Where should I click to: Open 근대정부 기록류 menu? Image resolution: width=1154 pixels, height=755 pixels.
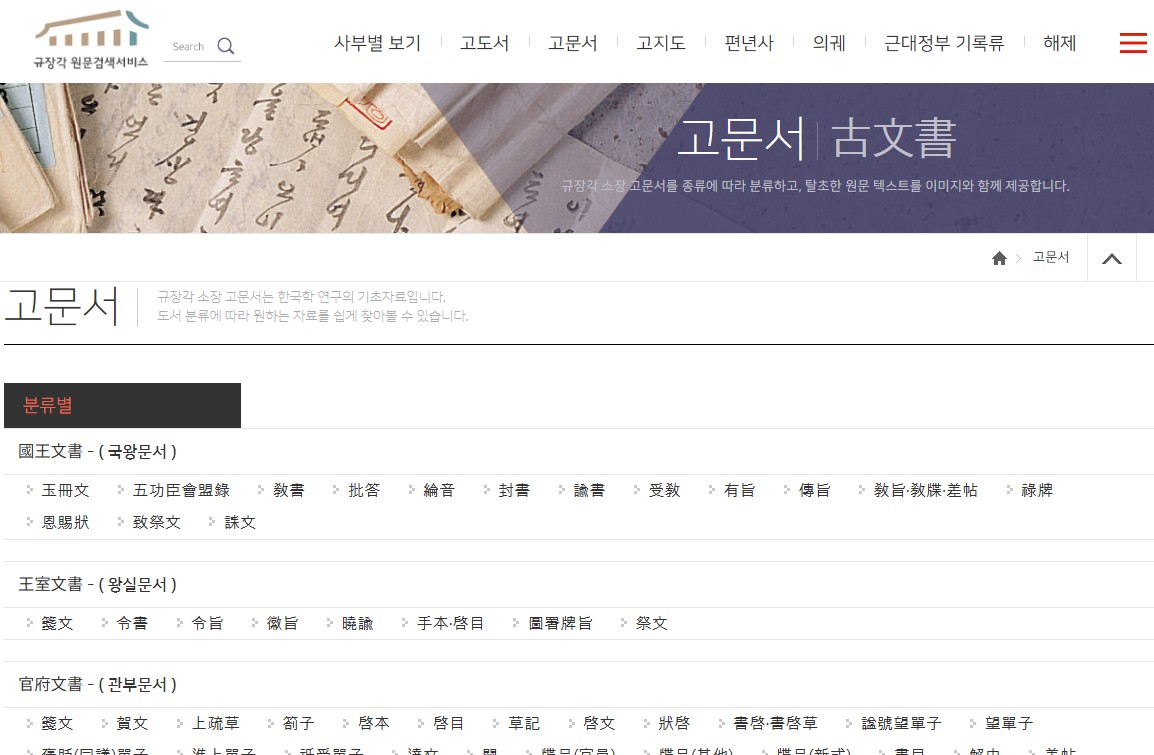click(x=944, y=43)
